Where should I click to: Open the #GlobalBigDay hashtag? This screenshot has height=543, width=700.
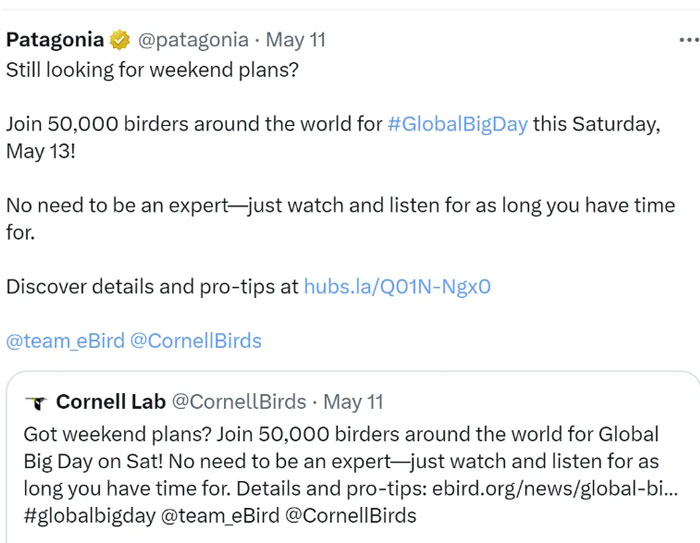458,124
